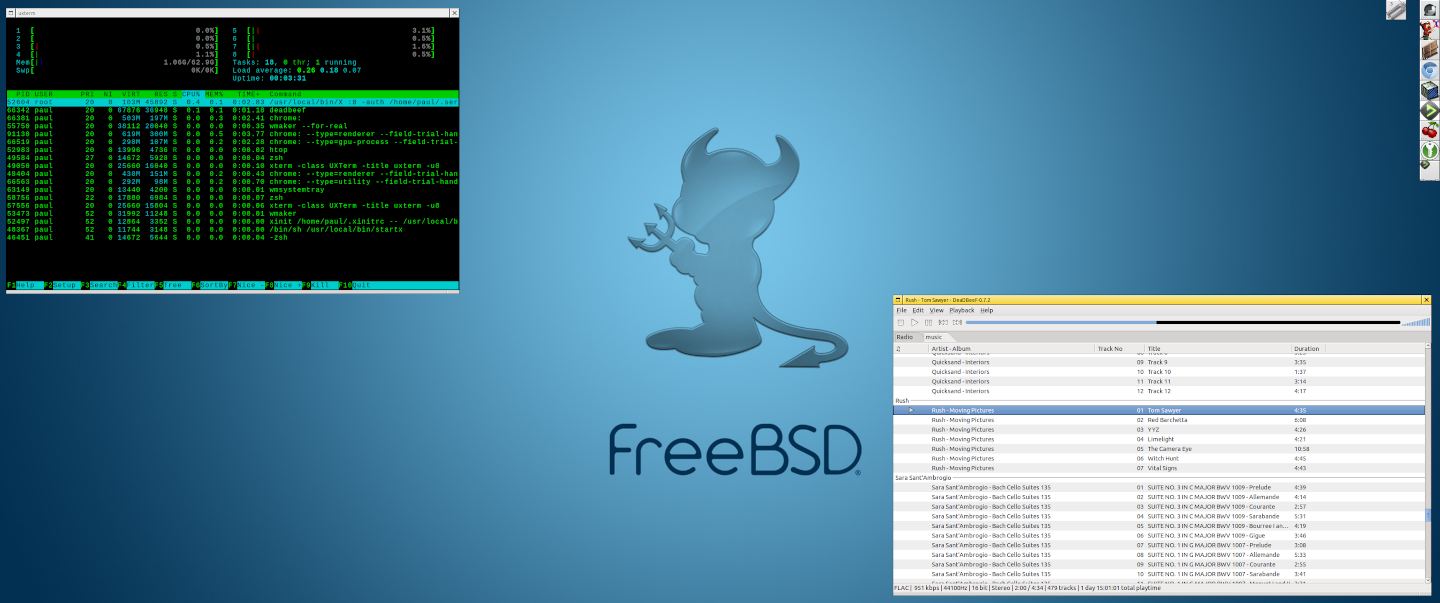Click the green arrow dock icon
The image size is (1440, 603).
[x=1430, y=110]
